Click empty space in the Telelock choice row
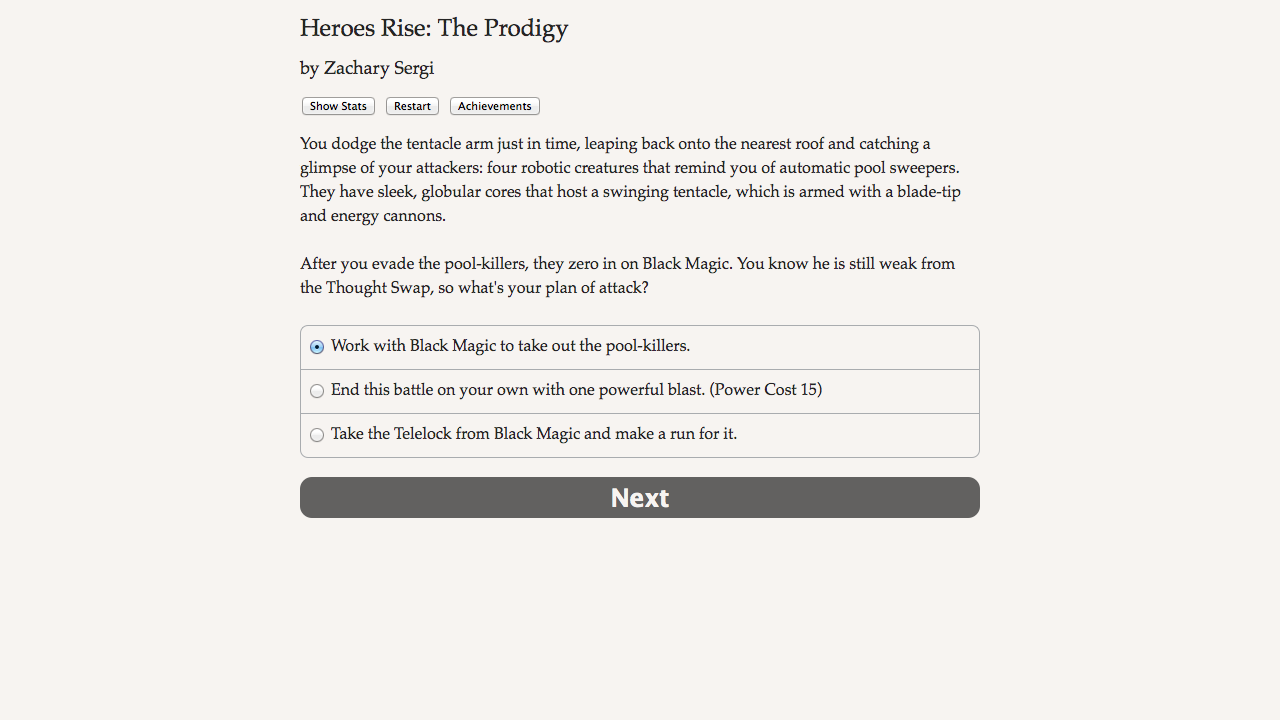Screen dimensions: 1280x720 858,435
